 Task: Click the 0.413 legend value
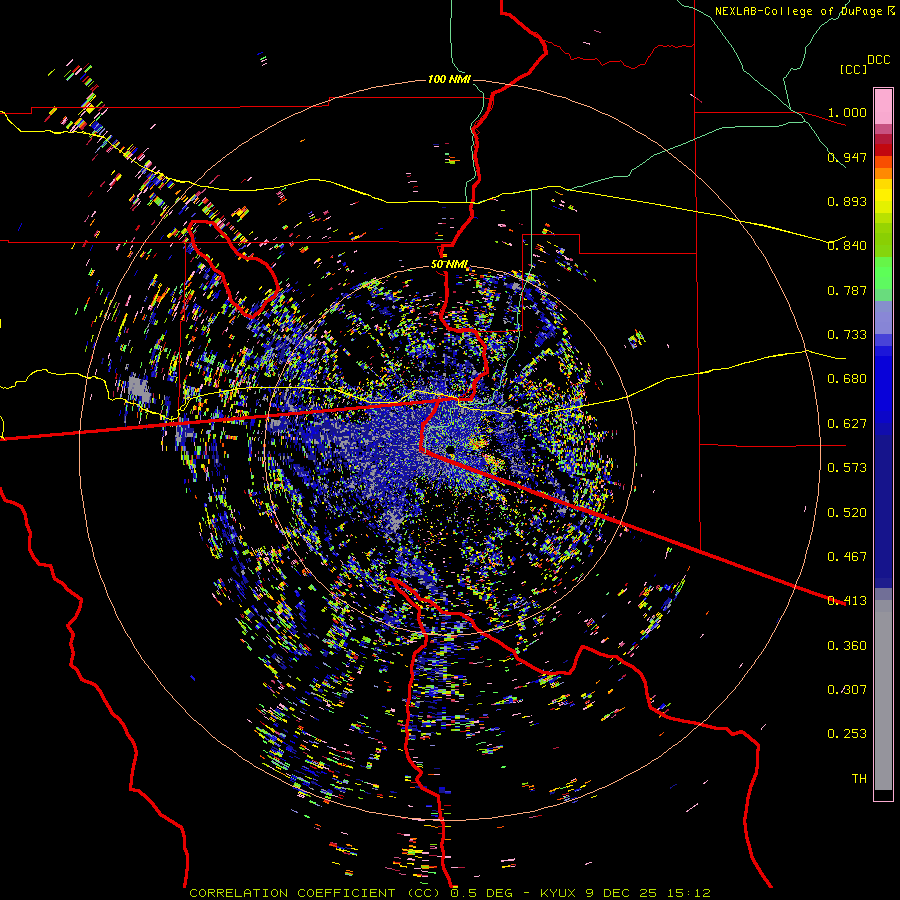pyautogui.click(x=847, y=601)
